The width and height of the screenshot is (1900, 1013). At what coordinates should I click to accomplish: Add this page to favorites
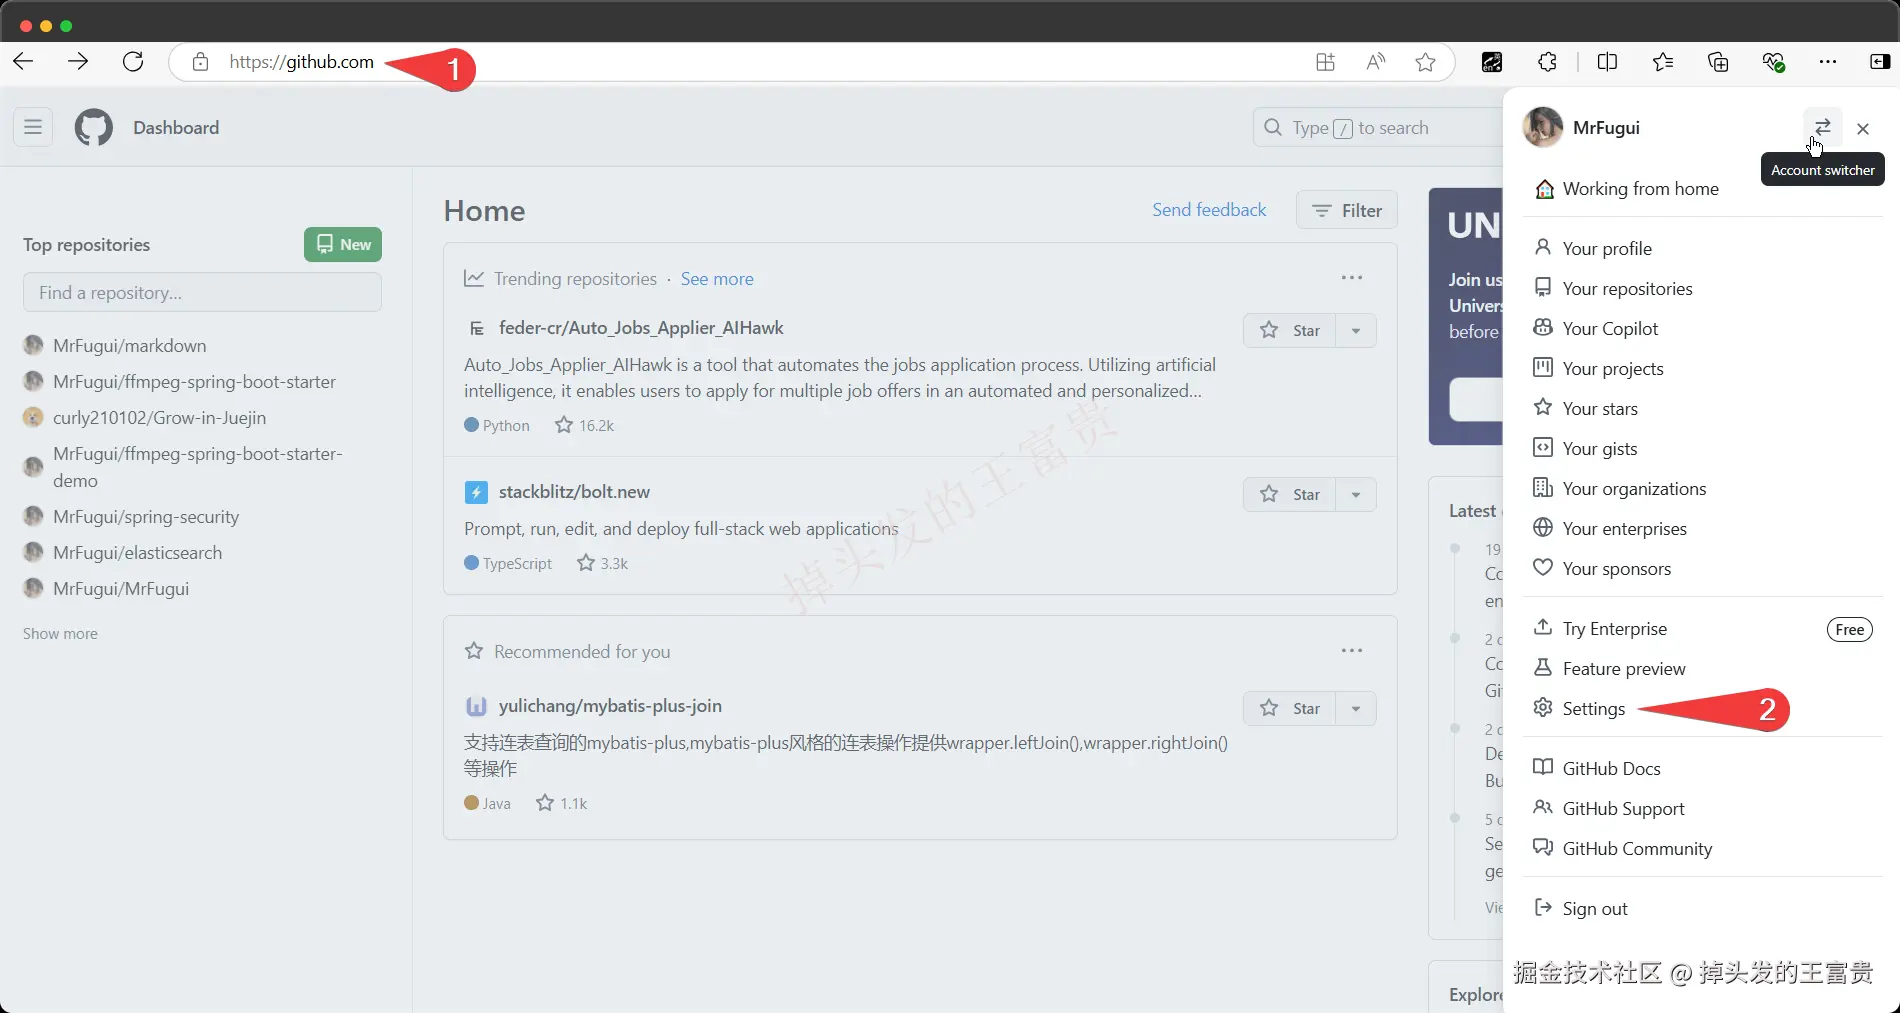1426,62
